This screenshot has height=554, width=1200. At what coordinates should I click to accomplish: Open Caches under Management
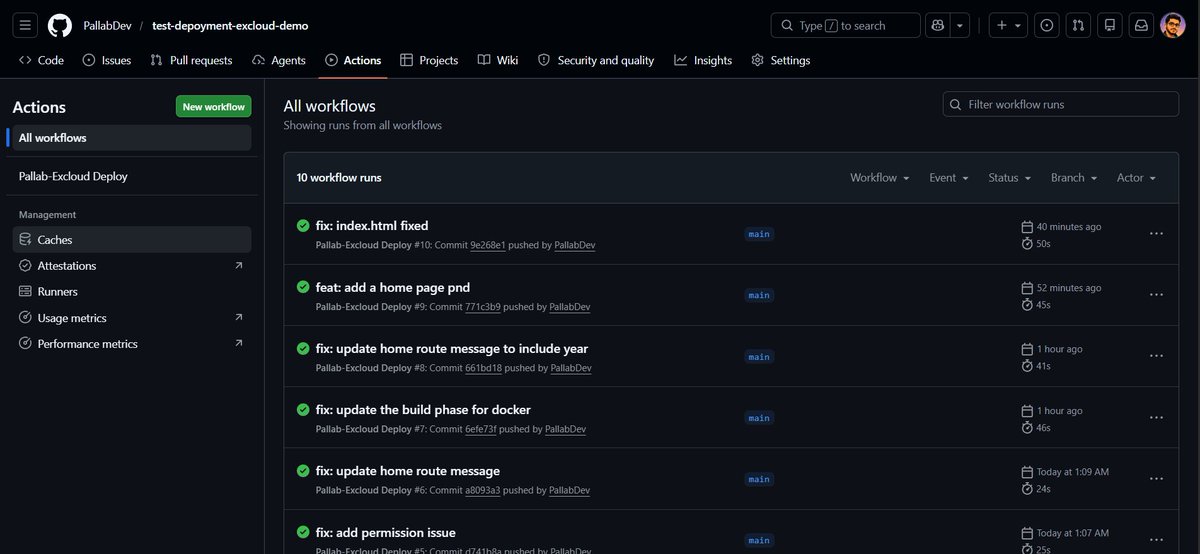(x=131, y=240)
